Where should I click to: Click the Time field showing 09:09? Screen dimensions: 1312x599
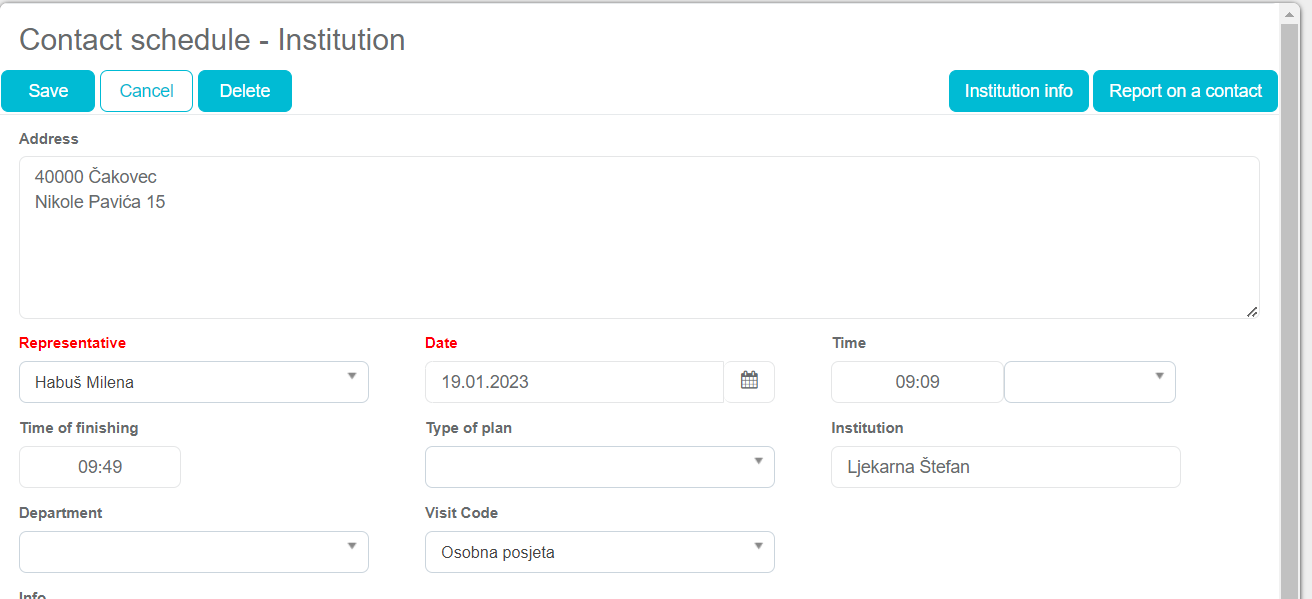917,382
